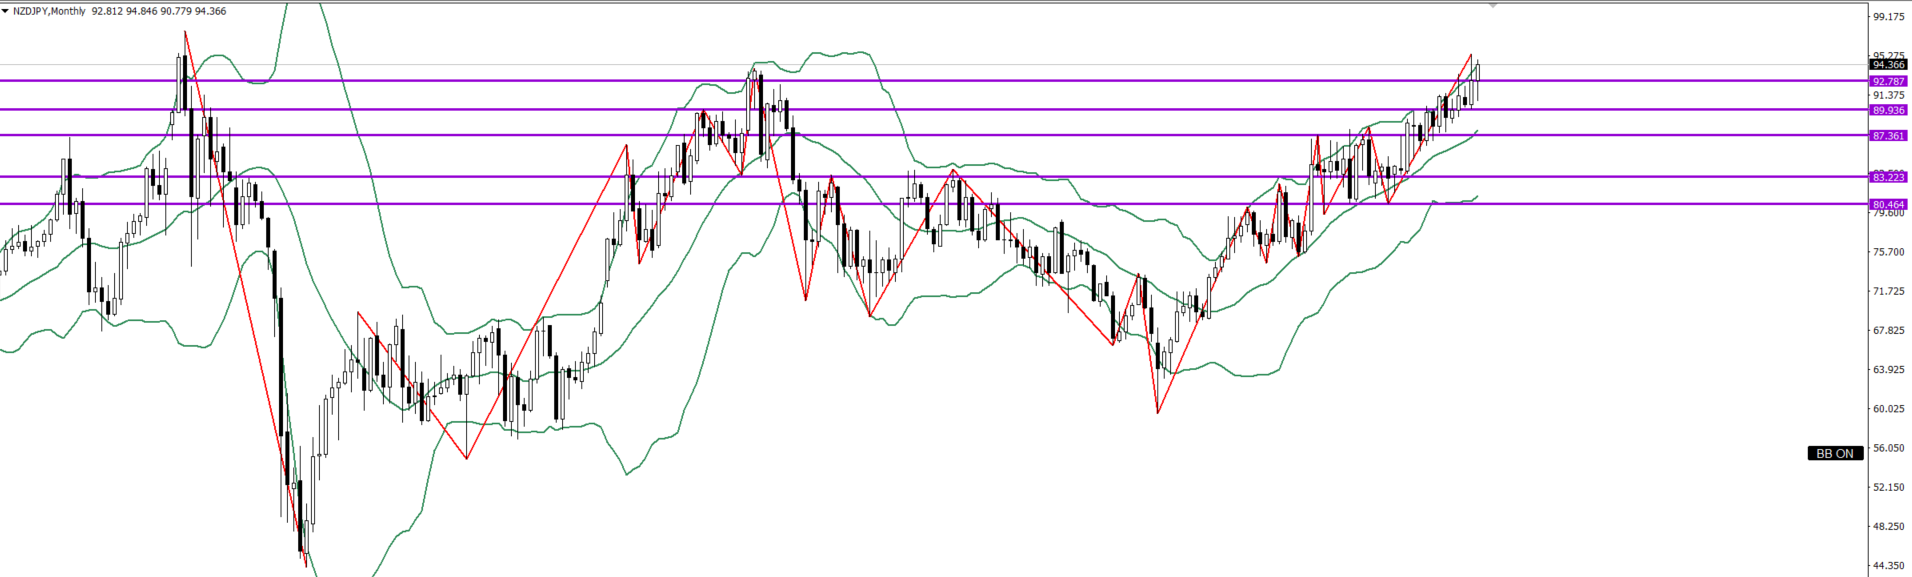
Task: Click the 52.150 price scale value
Action: tap(1888, 487)
